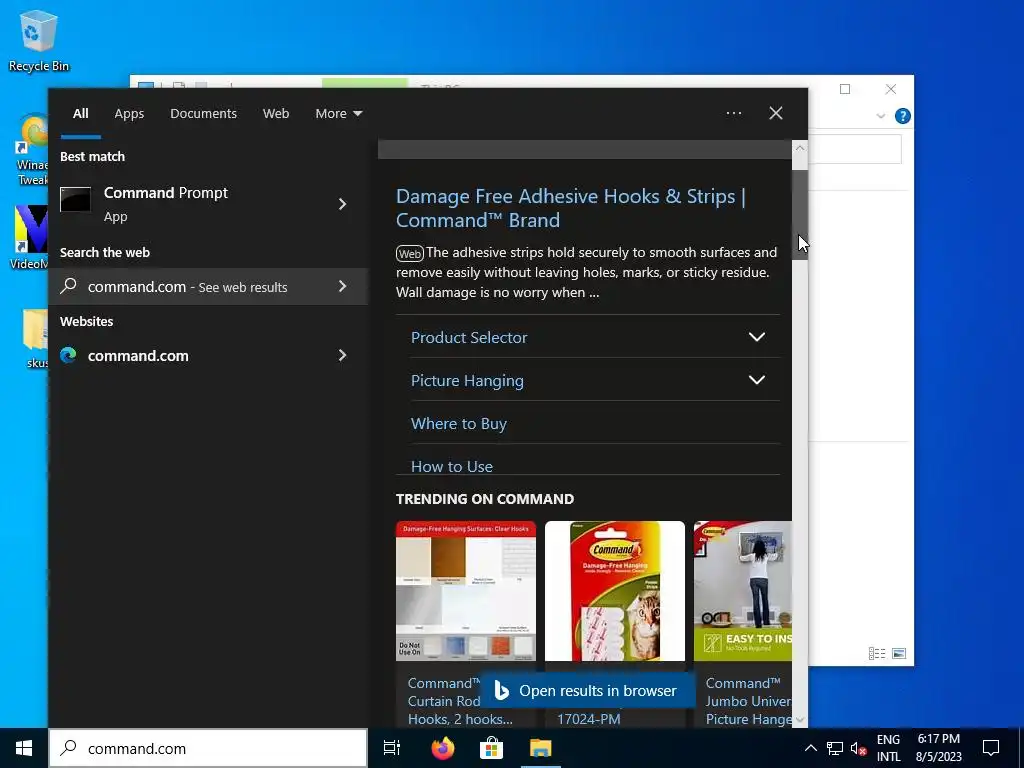Image resolution: width=1024 pixels, height=768 pixels.
Task: Open the Windows Start menu
Action: [x=24, y=748]
